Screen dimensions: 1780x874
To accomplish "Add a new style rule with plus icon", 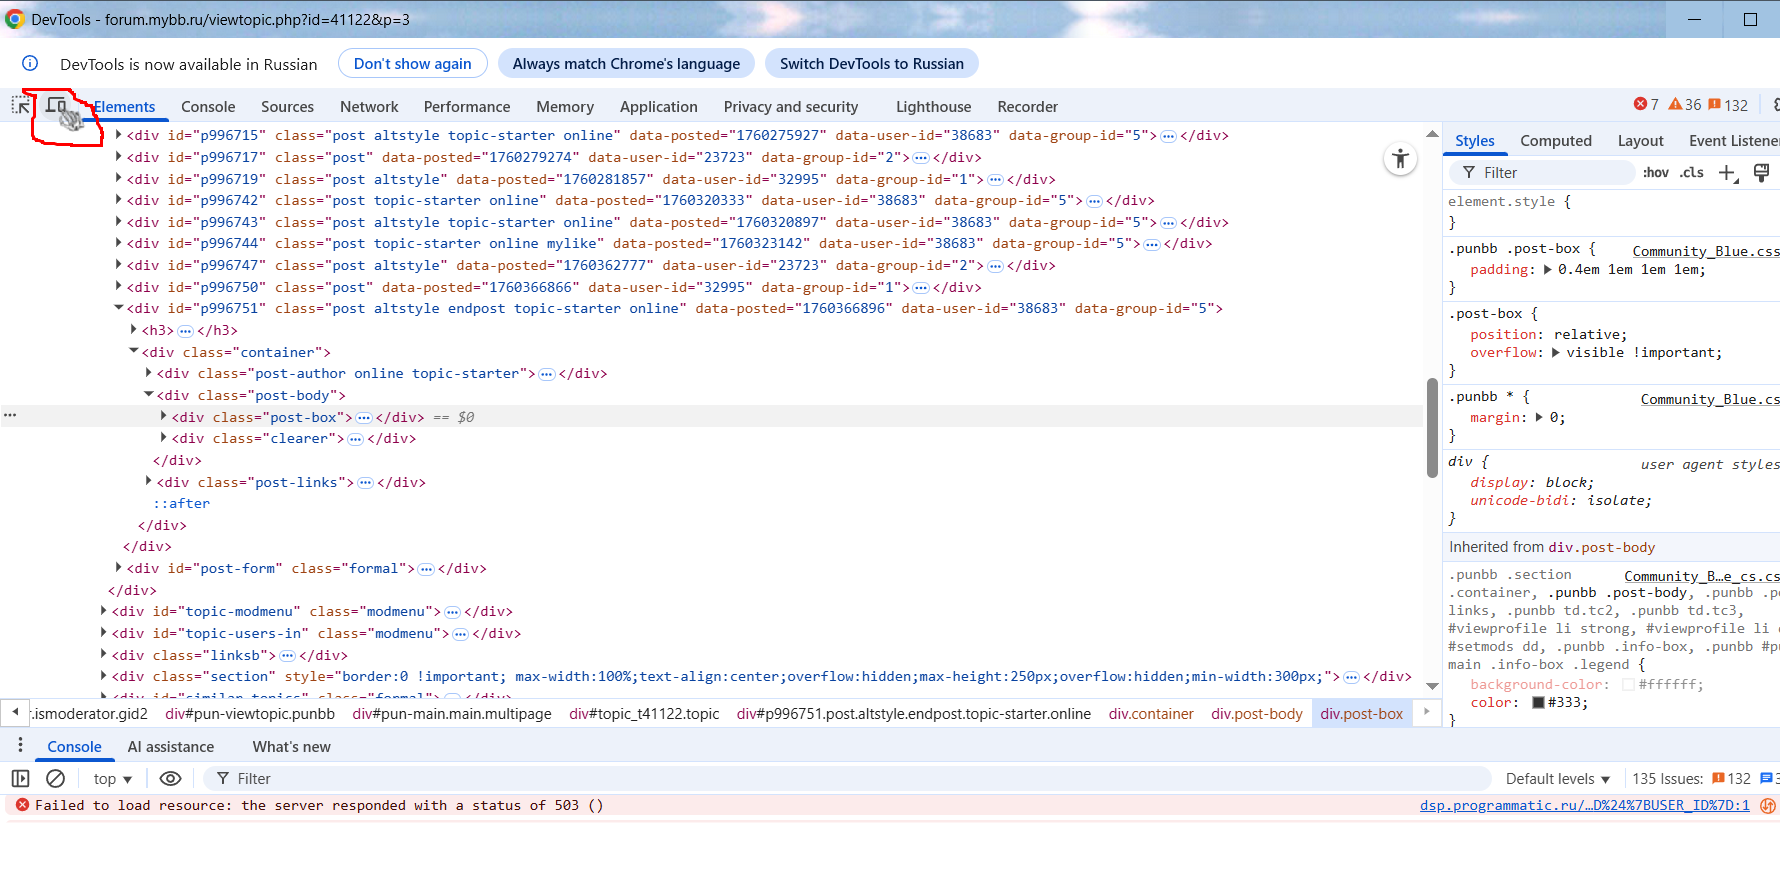I will click(x=1727, y=173).
